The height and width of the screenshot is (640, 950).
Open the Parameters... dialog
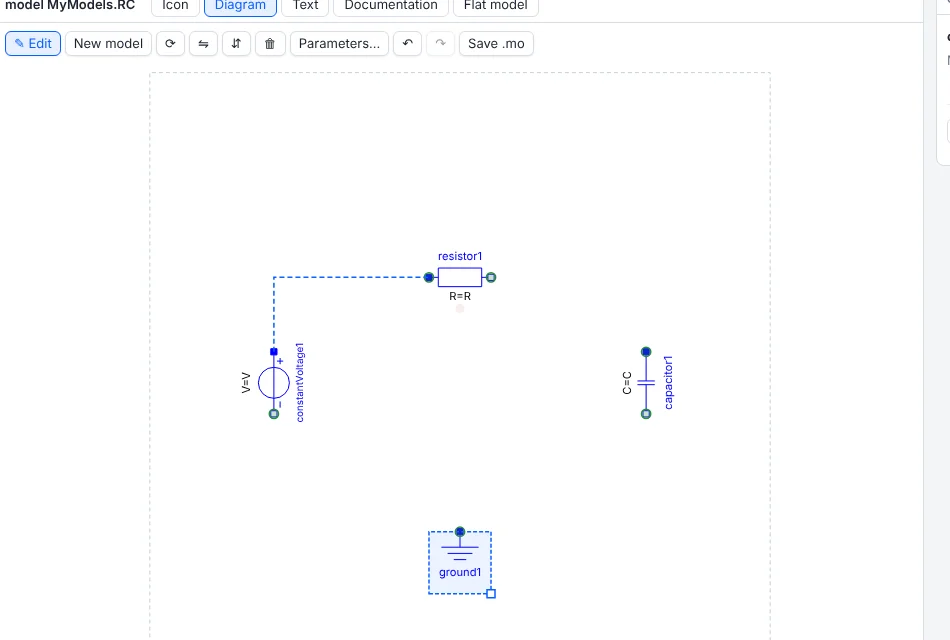339,44
